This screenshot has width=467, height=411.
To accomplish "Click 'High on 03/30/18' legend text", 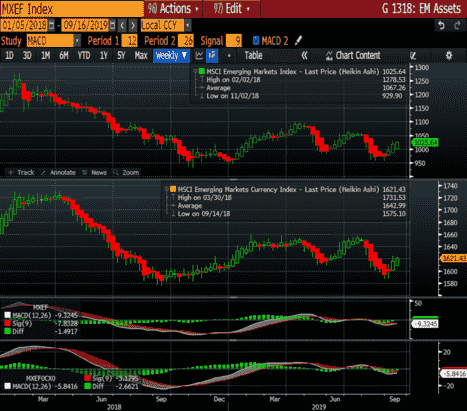I will coord(204,198).
